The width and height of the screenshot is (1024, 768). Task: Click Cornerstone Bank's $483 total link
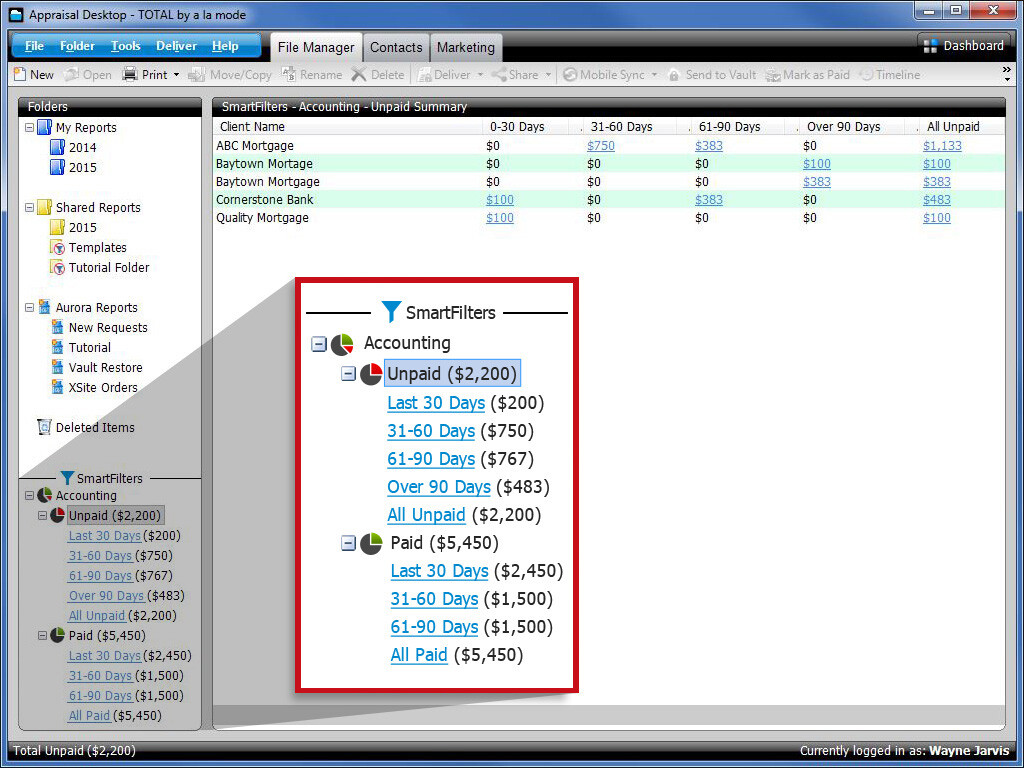(x=936, y=200)
